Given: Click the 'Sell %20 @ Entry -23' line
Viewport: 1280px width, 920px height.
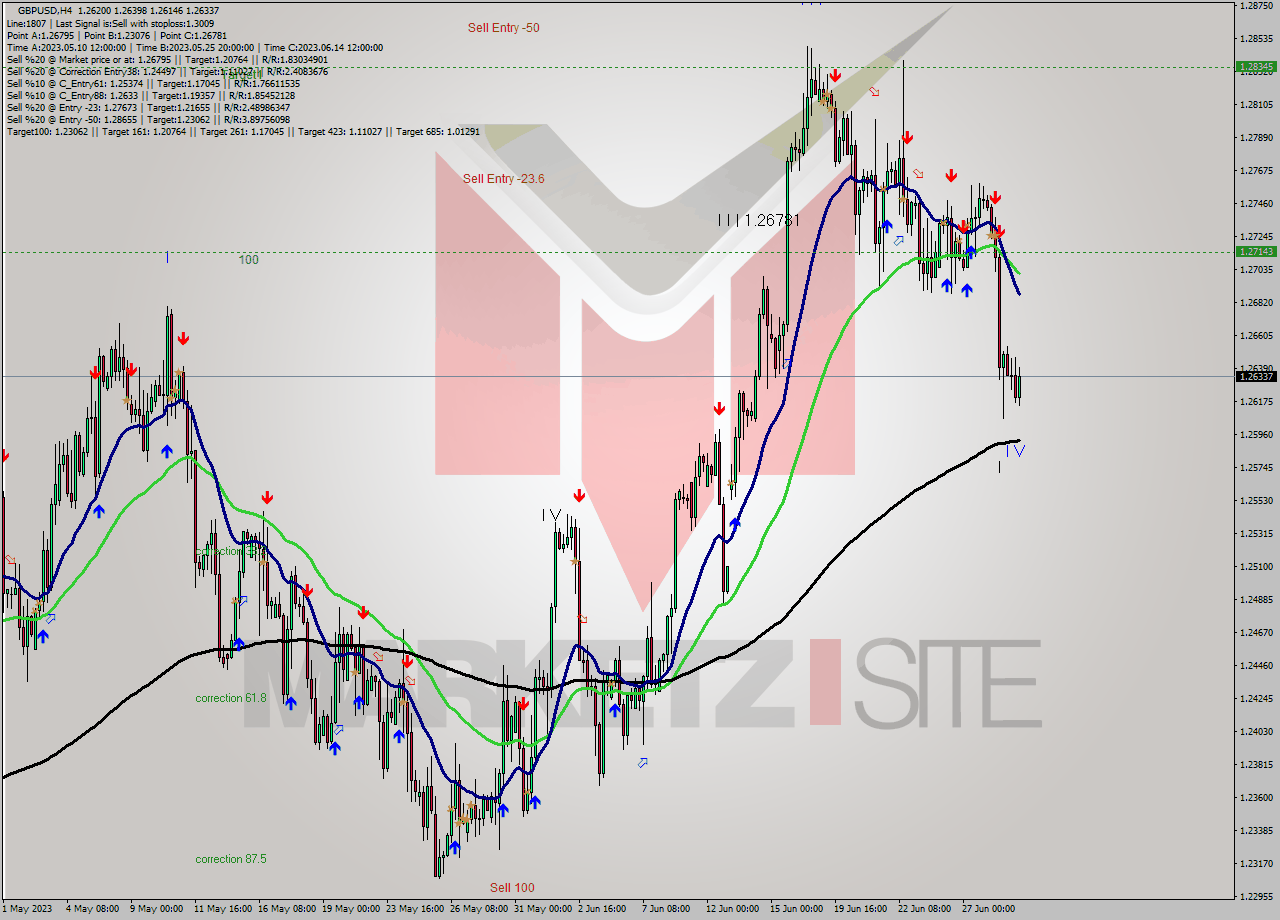Looking at the screenshot, I should pos(148,107).
